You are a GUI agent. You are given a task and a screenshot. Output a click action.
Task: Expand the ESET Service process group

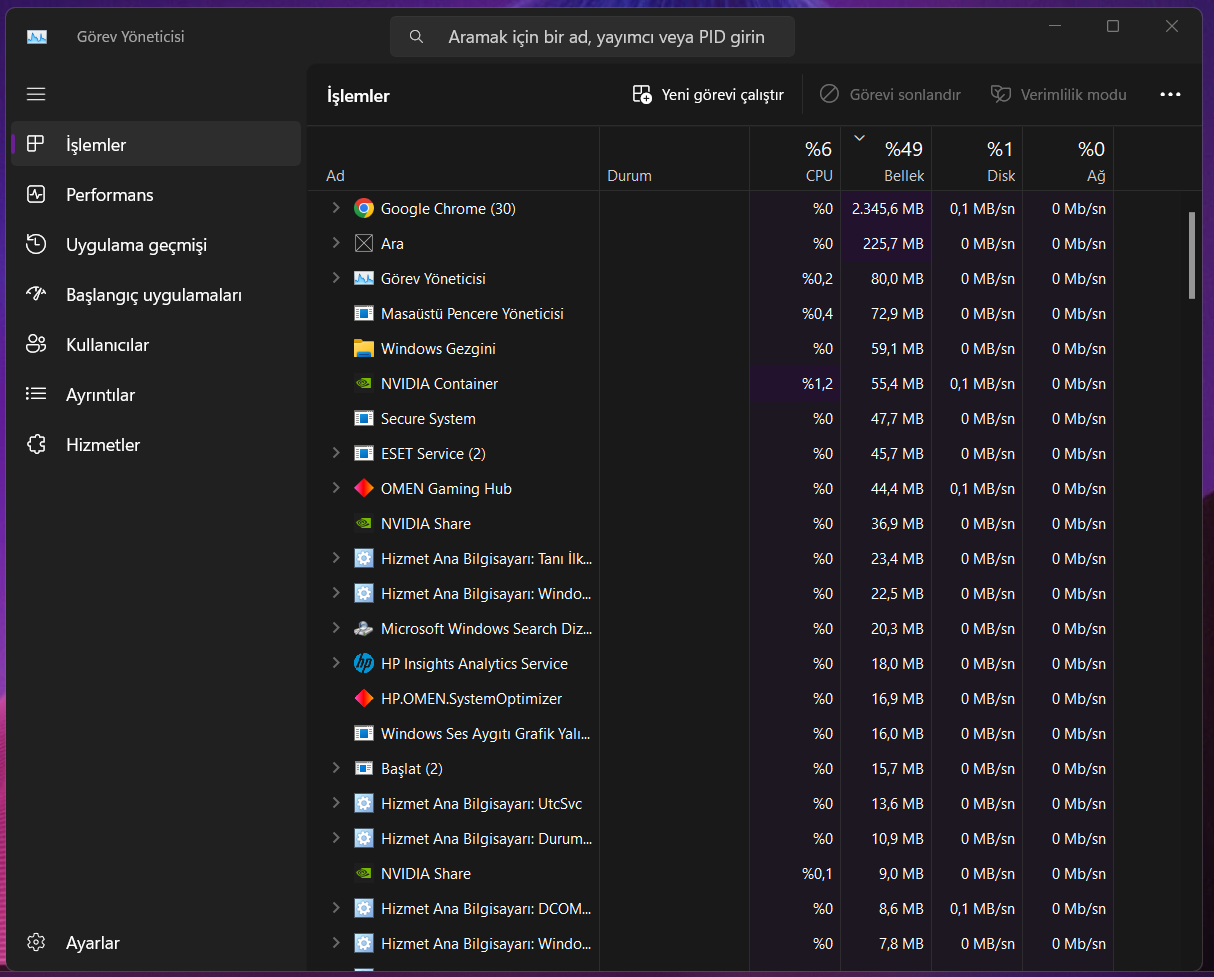pyautogui.click(x=336, y=453)
